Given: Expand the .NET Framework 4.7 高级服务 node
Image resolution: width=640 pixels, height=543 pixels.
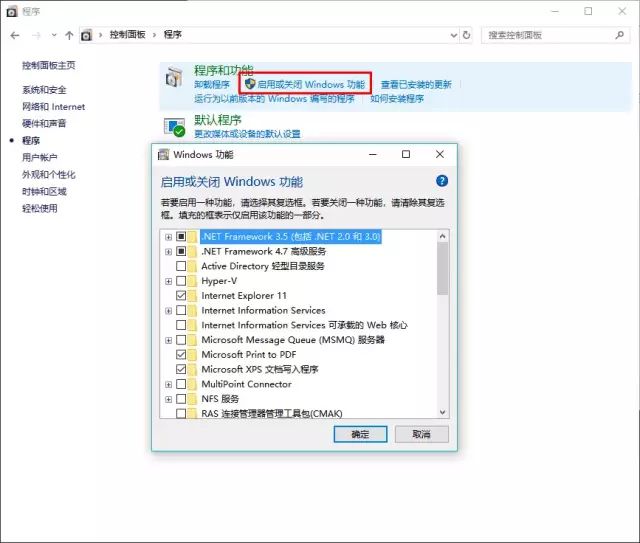Looking at the screenshot, I should click(169, 251).
